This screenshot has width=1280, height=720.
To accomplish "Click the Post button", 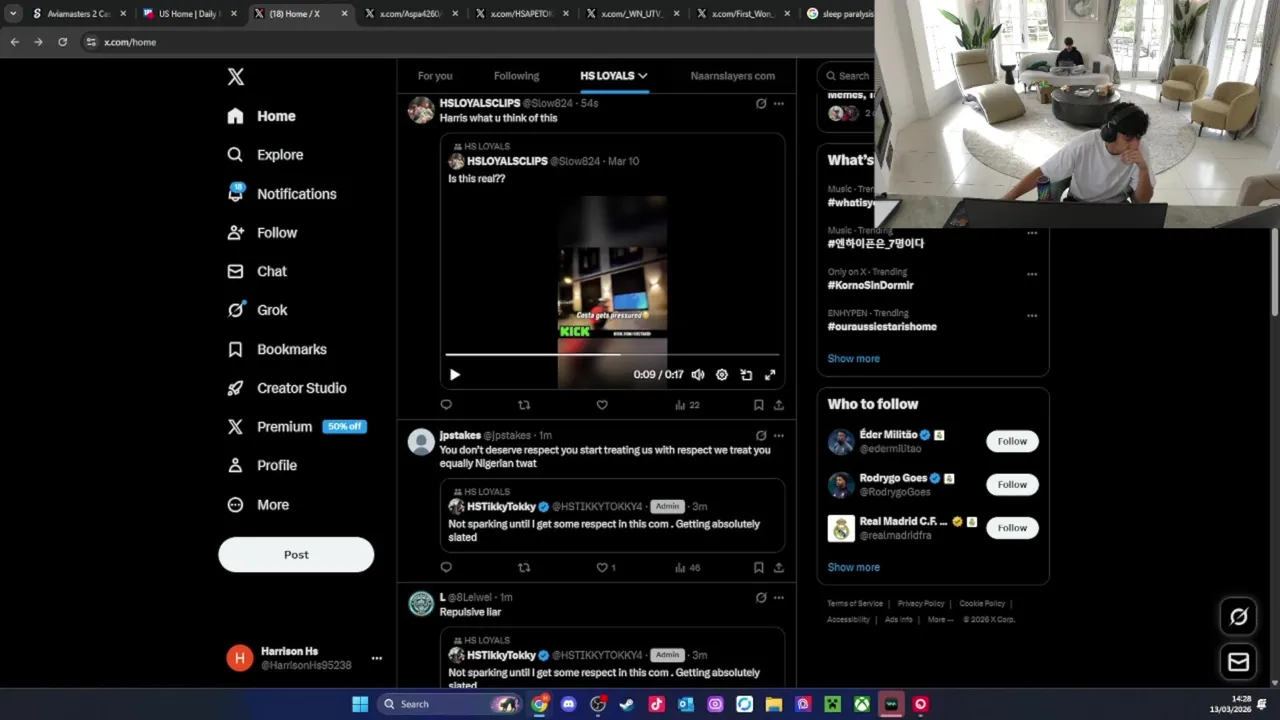I will coord(296,555).
